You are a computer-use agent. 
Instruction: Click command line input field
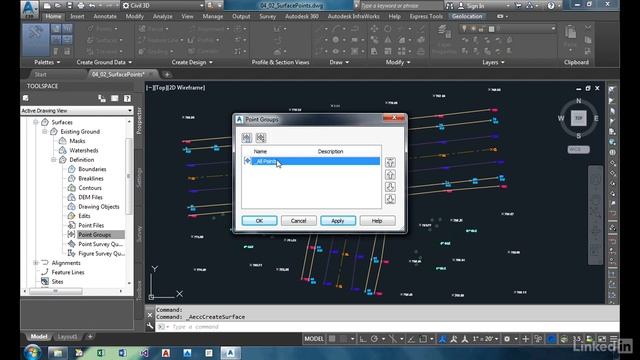pos(384,327)
